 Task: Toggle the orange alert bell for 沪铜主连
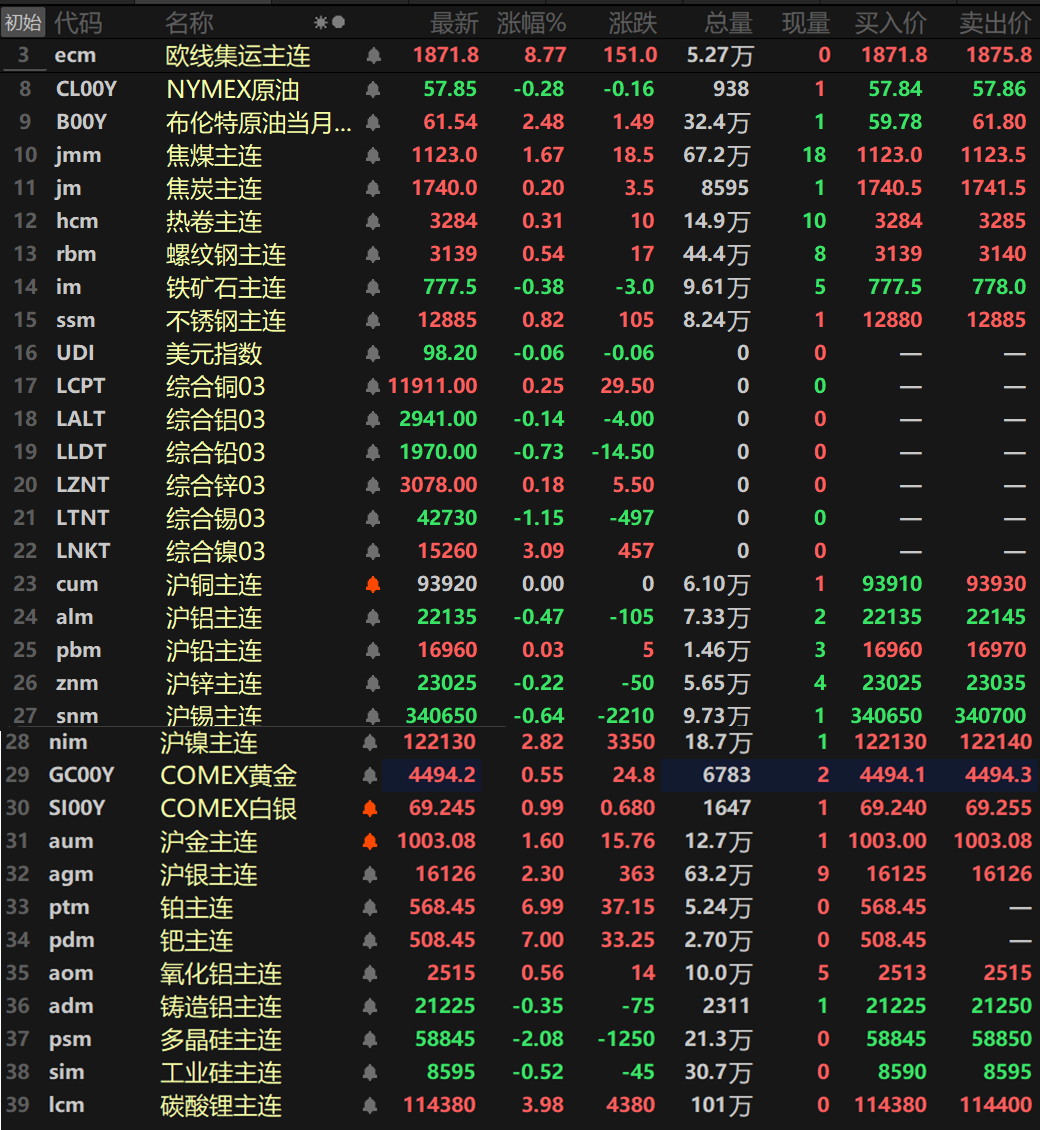pos(373,584)
